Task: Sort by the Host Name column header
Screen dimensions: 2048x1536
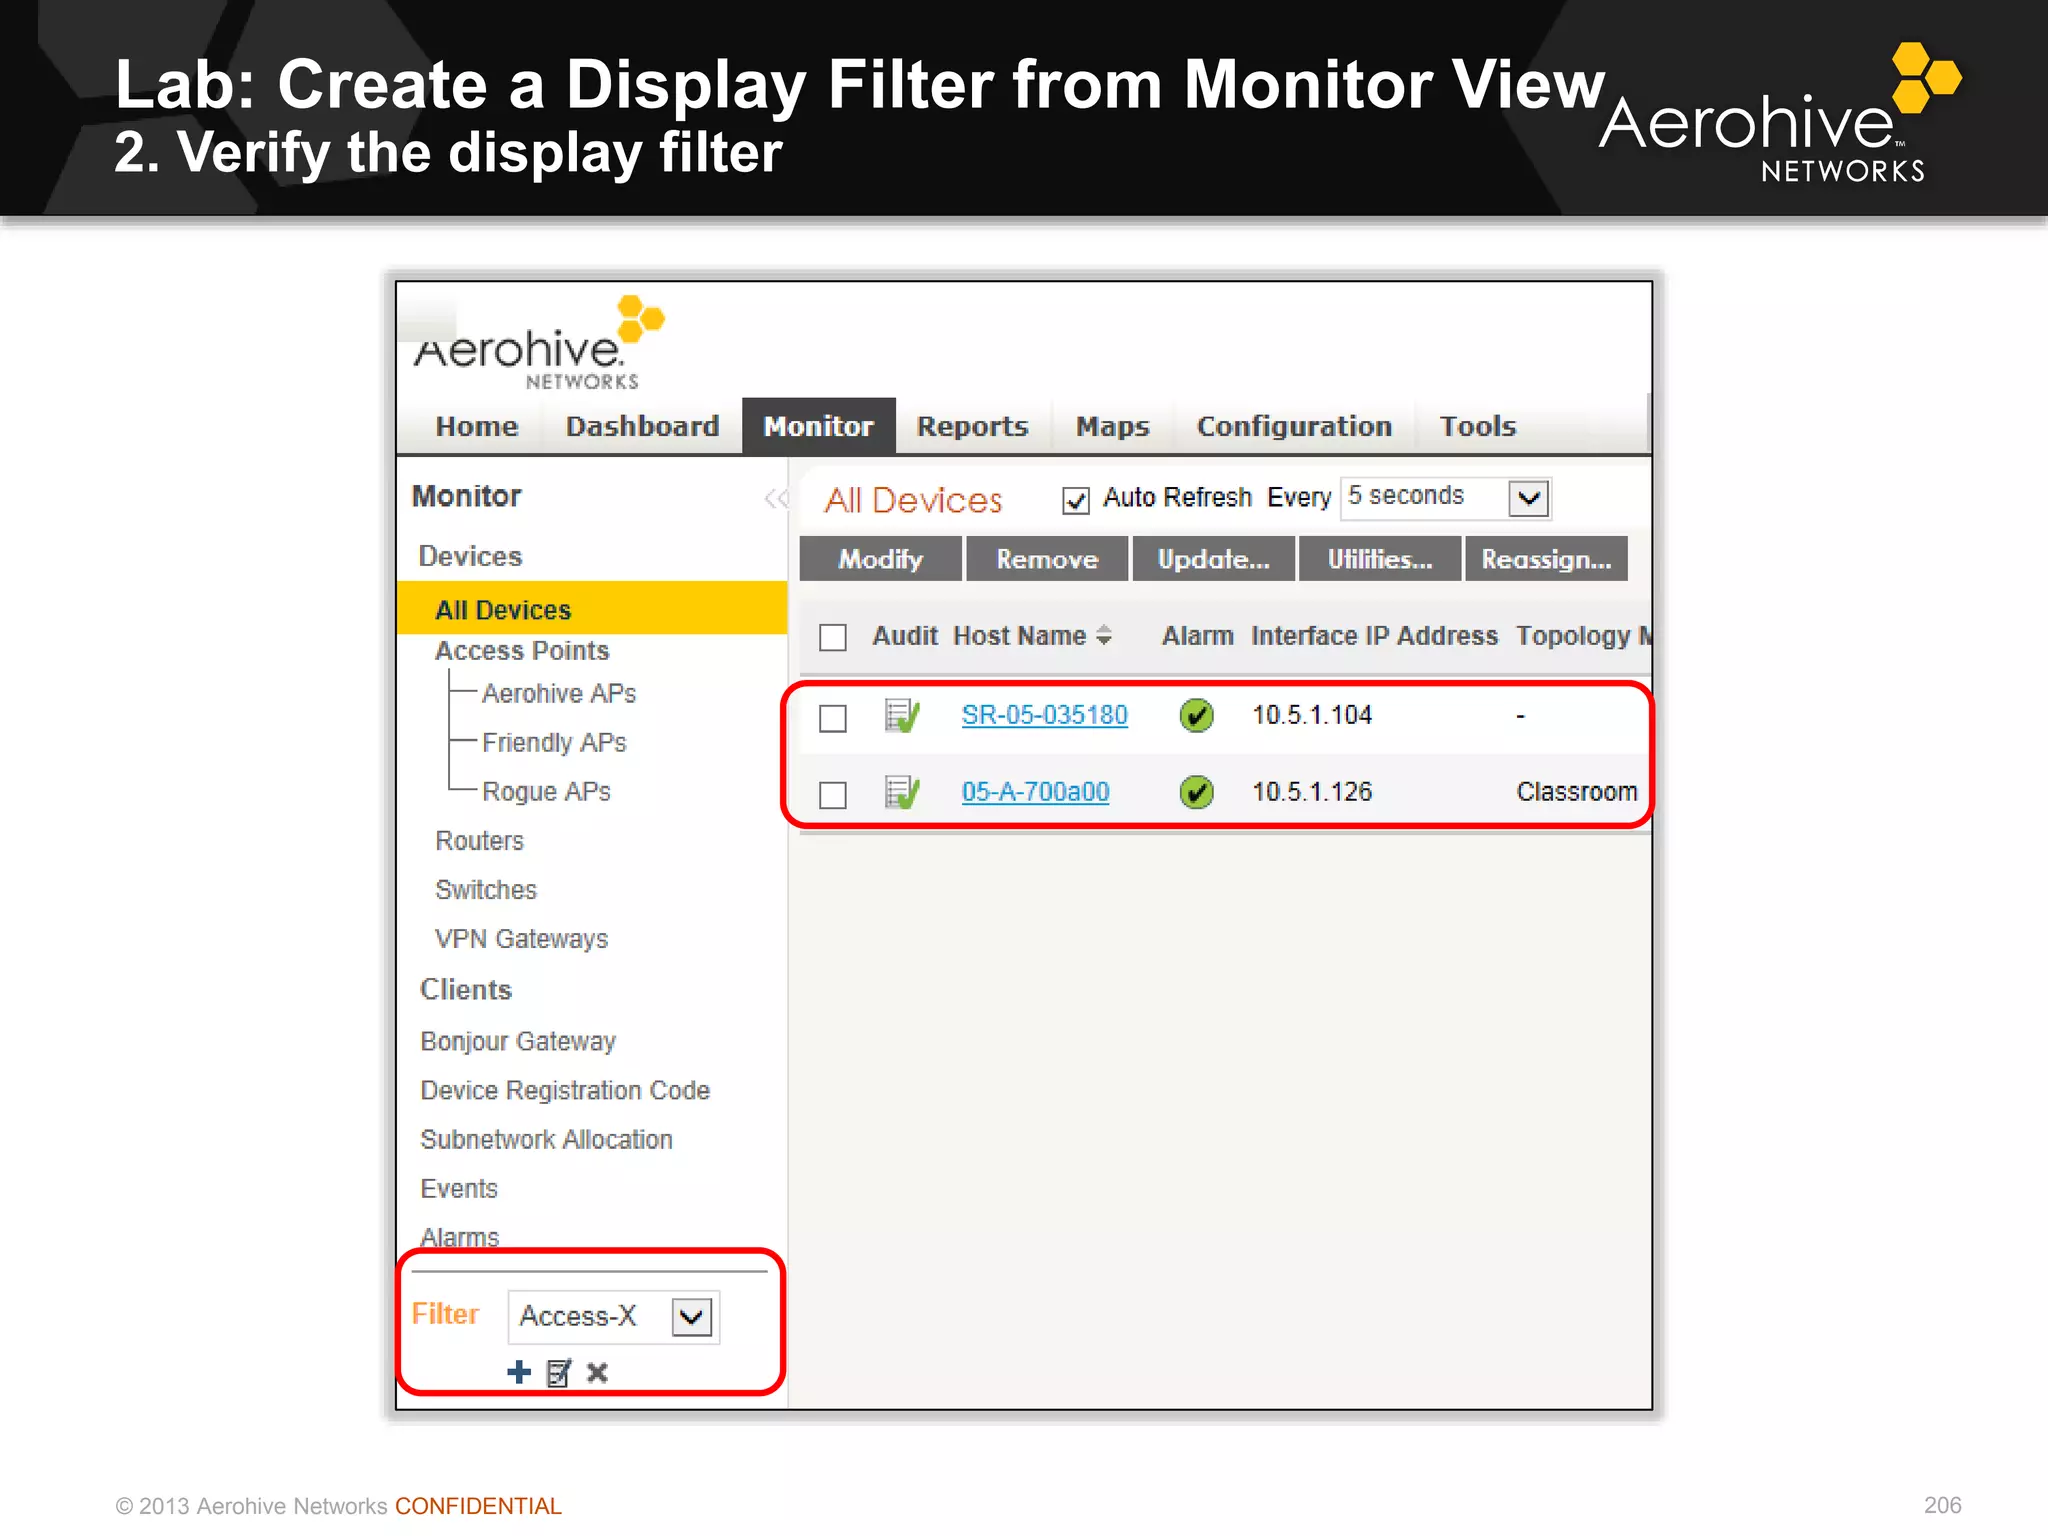Action: (x=1020, y=636)
